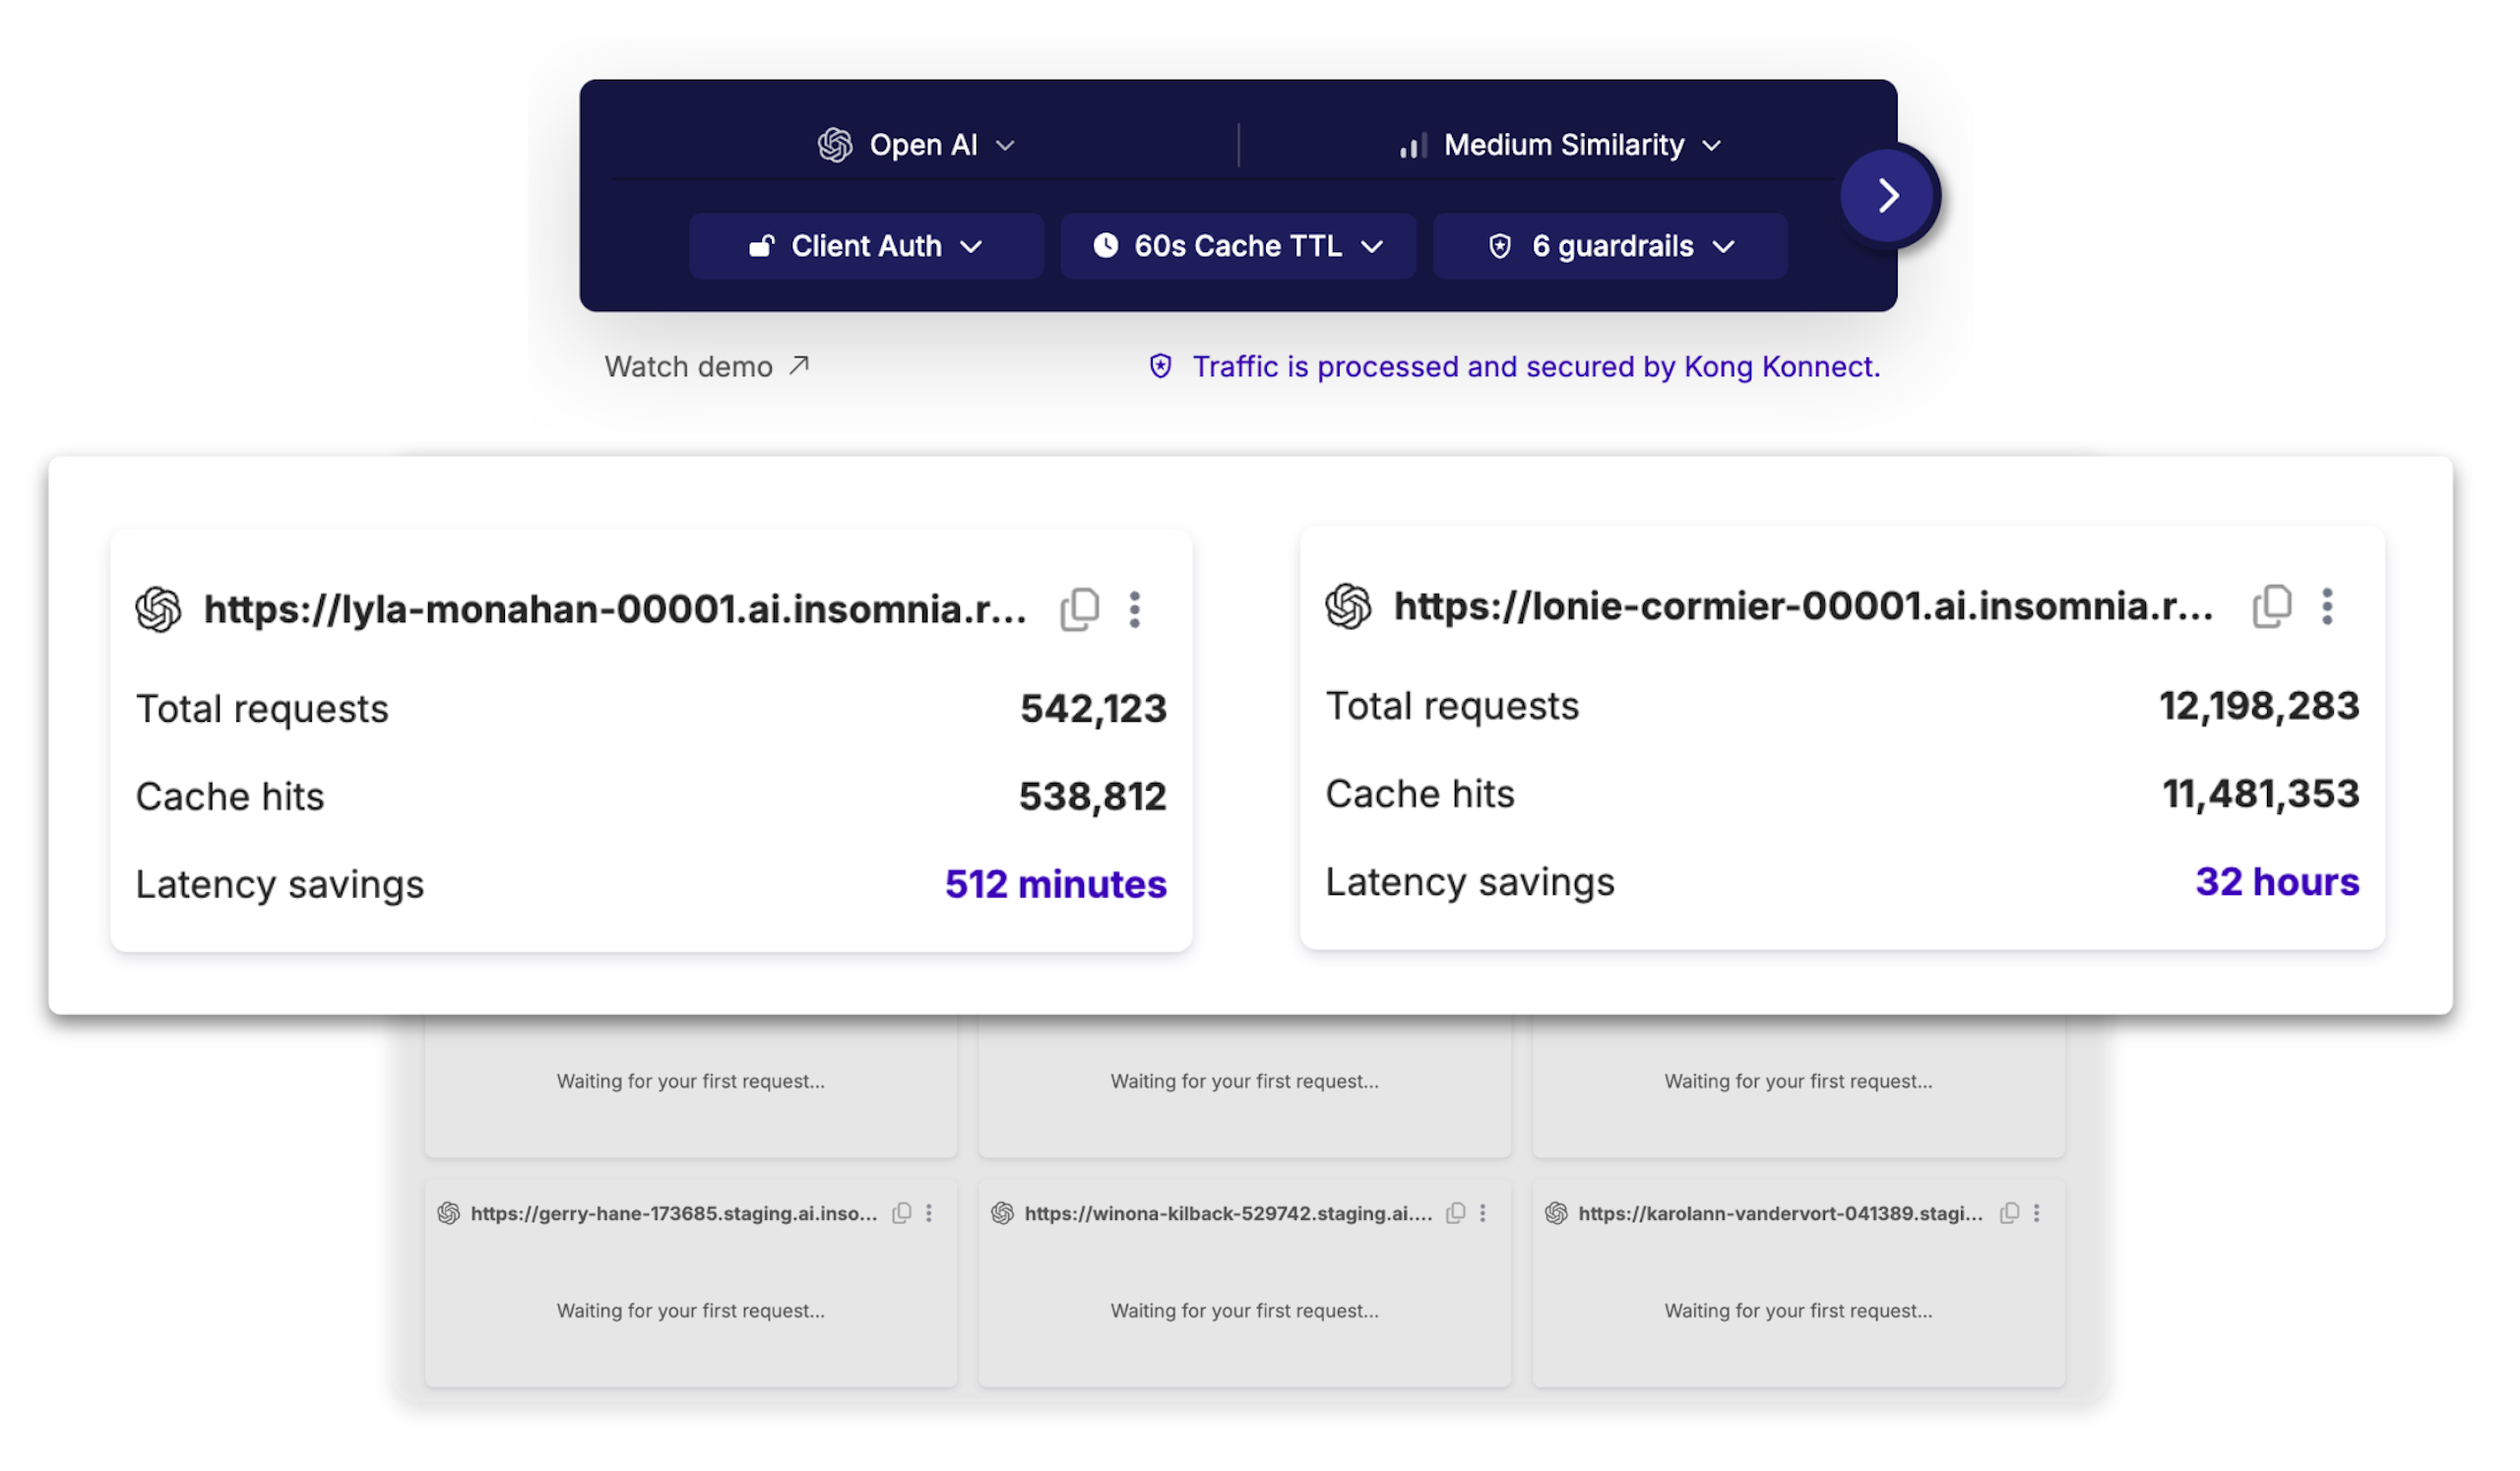
Task: Copy the gerry-hane staging URL
Action: click(901, 1213)
